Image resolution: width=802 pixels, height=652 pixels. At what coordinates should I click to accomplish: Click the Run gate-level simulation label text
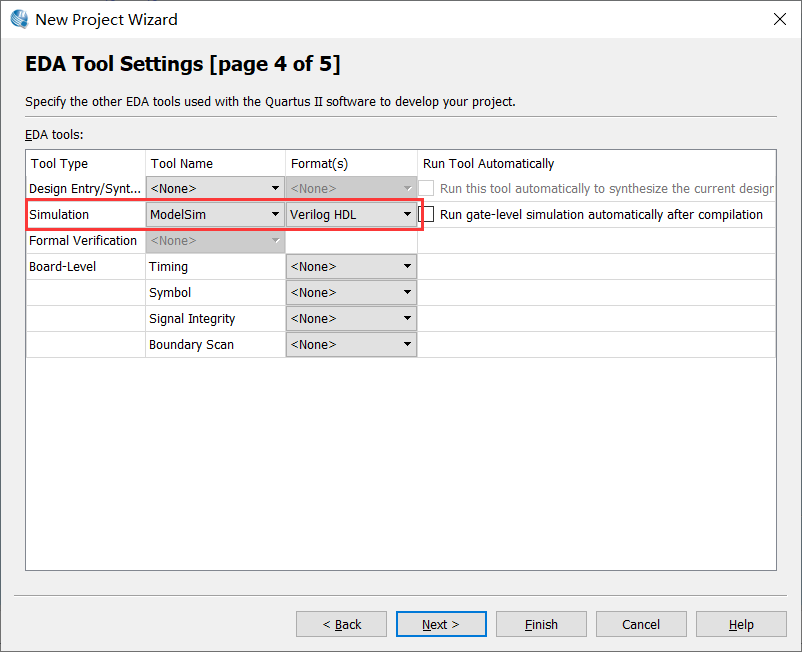[601, 214]
